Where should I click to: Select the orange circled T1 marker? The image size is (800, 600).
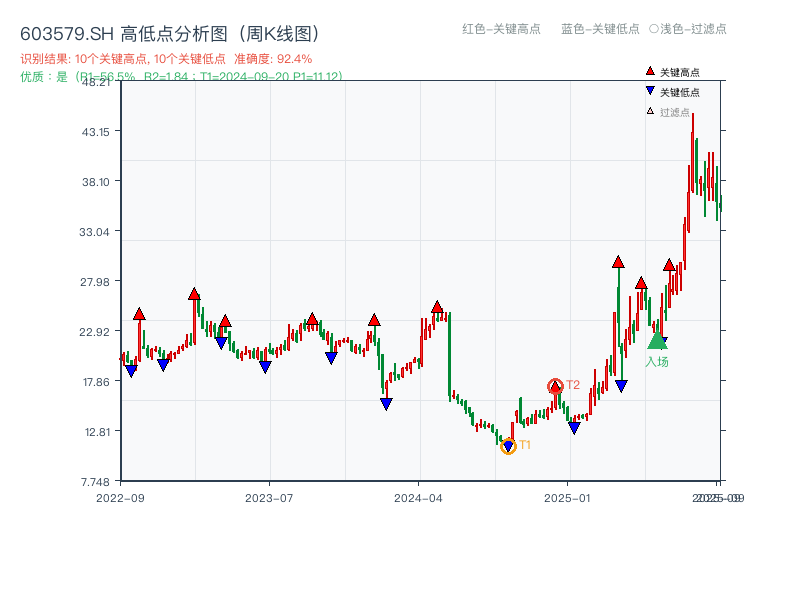(508, 446)
